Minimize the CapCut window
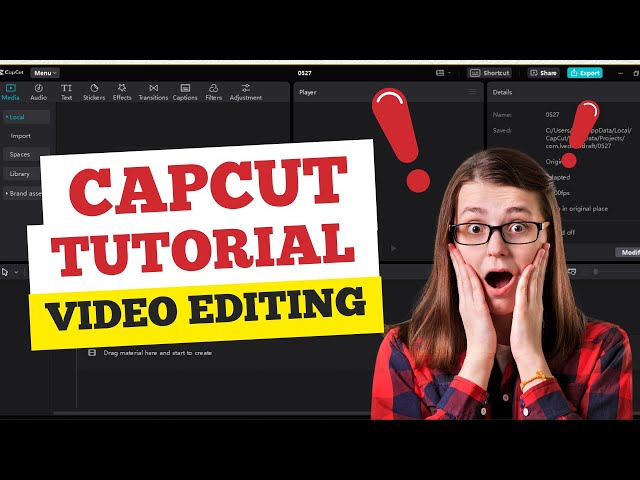This screenshot has width=640, height=480. coord(620,73)
